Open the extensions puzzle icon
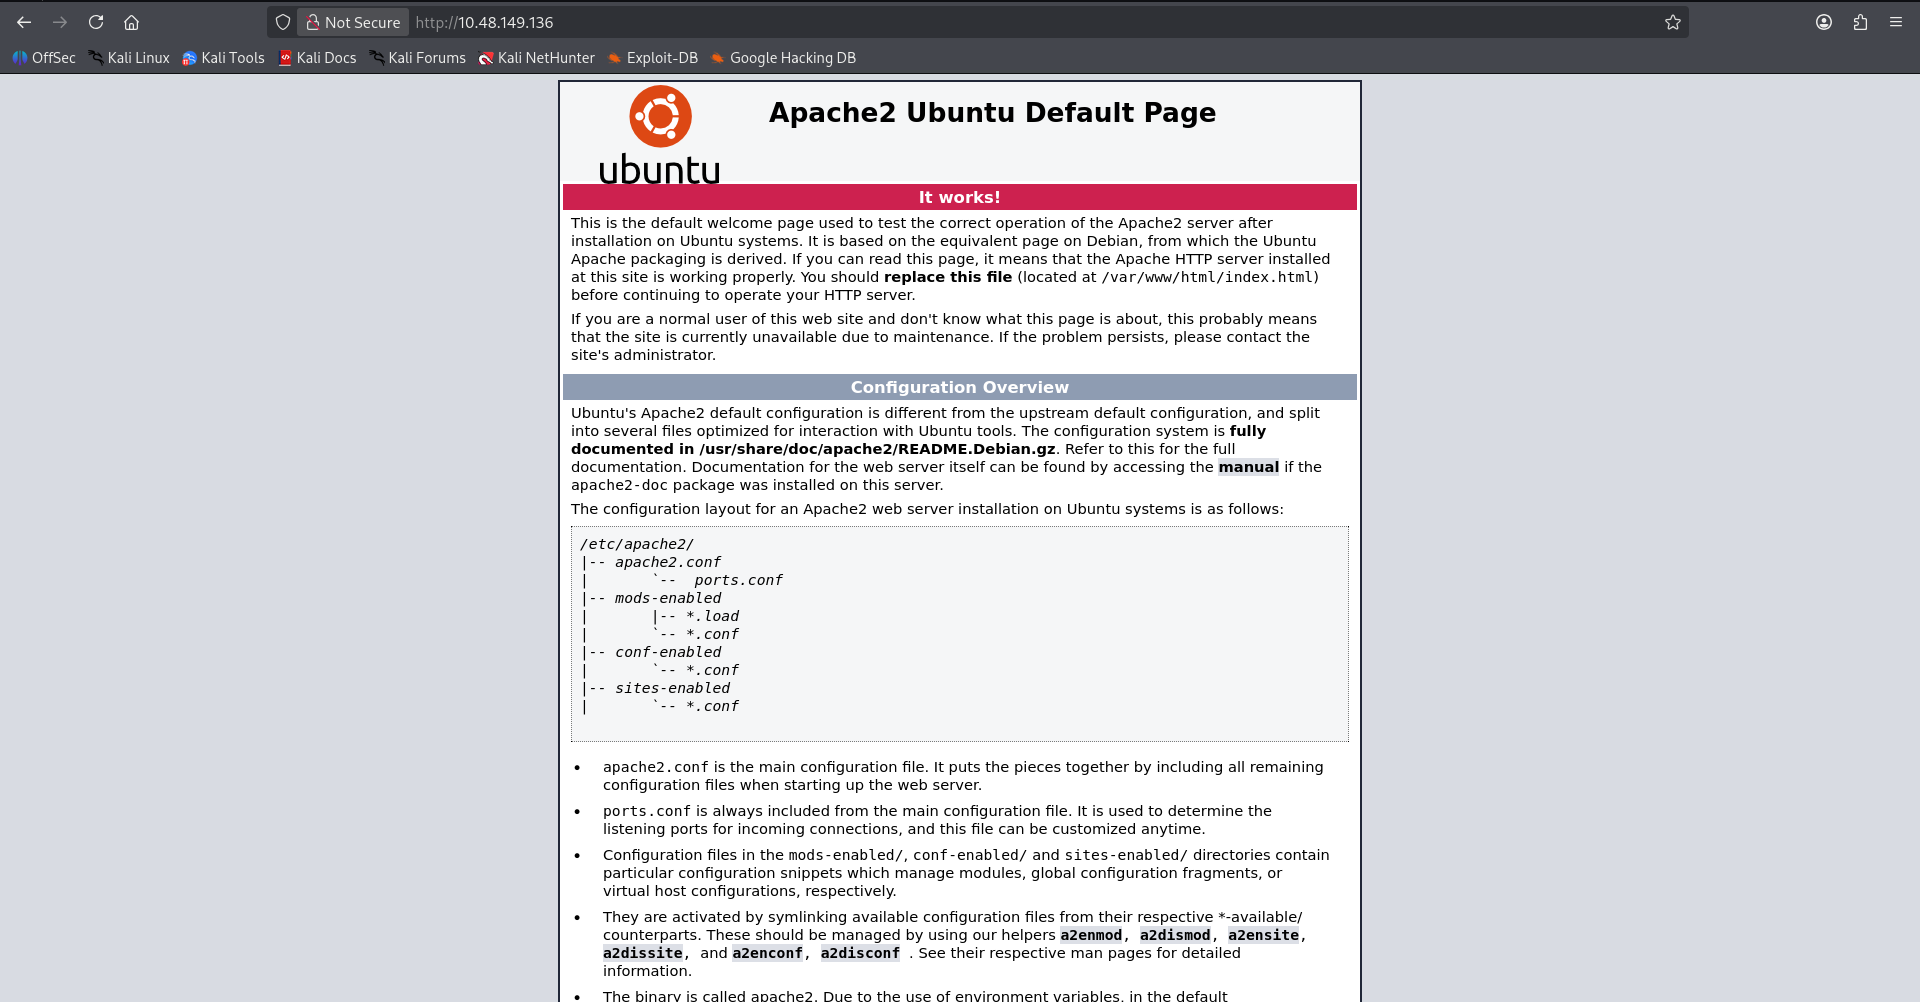 [1860, 22]
